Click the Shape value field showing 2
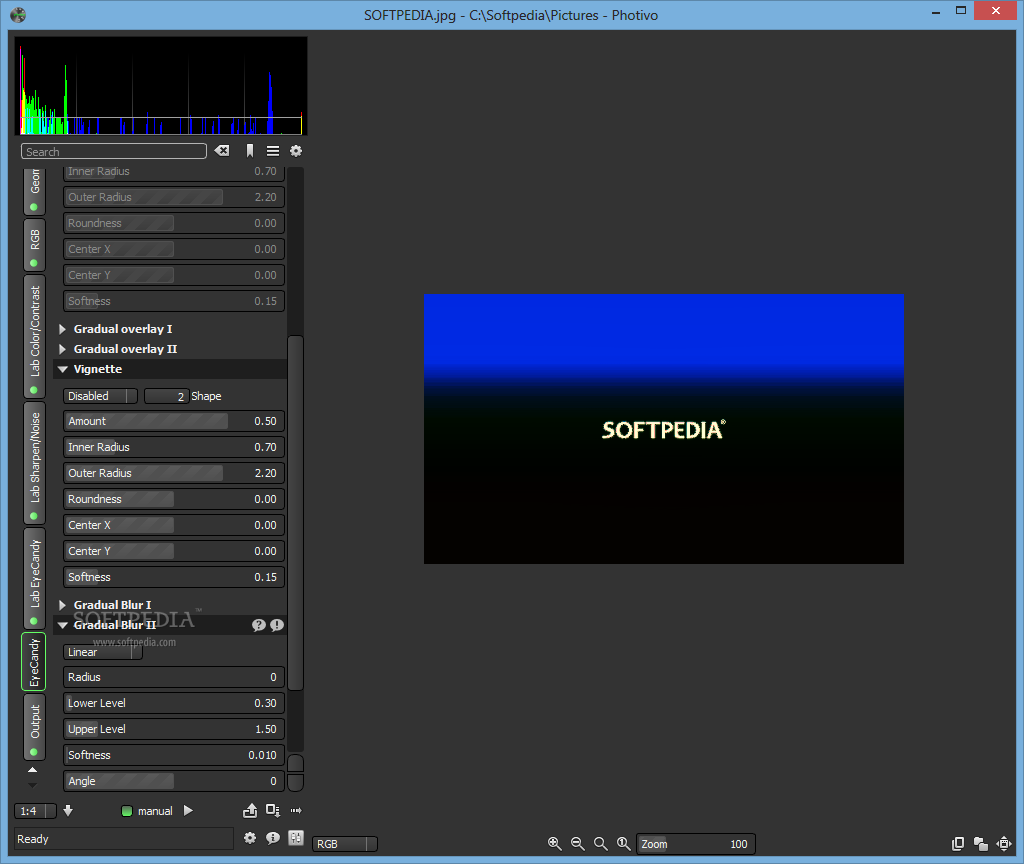The height and width of the screenshot is (864, 1024). pyautogui.click(x=167, y=396)
